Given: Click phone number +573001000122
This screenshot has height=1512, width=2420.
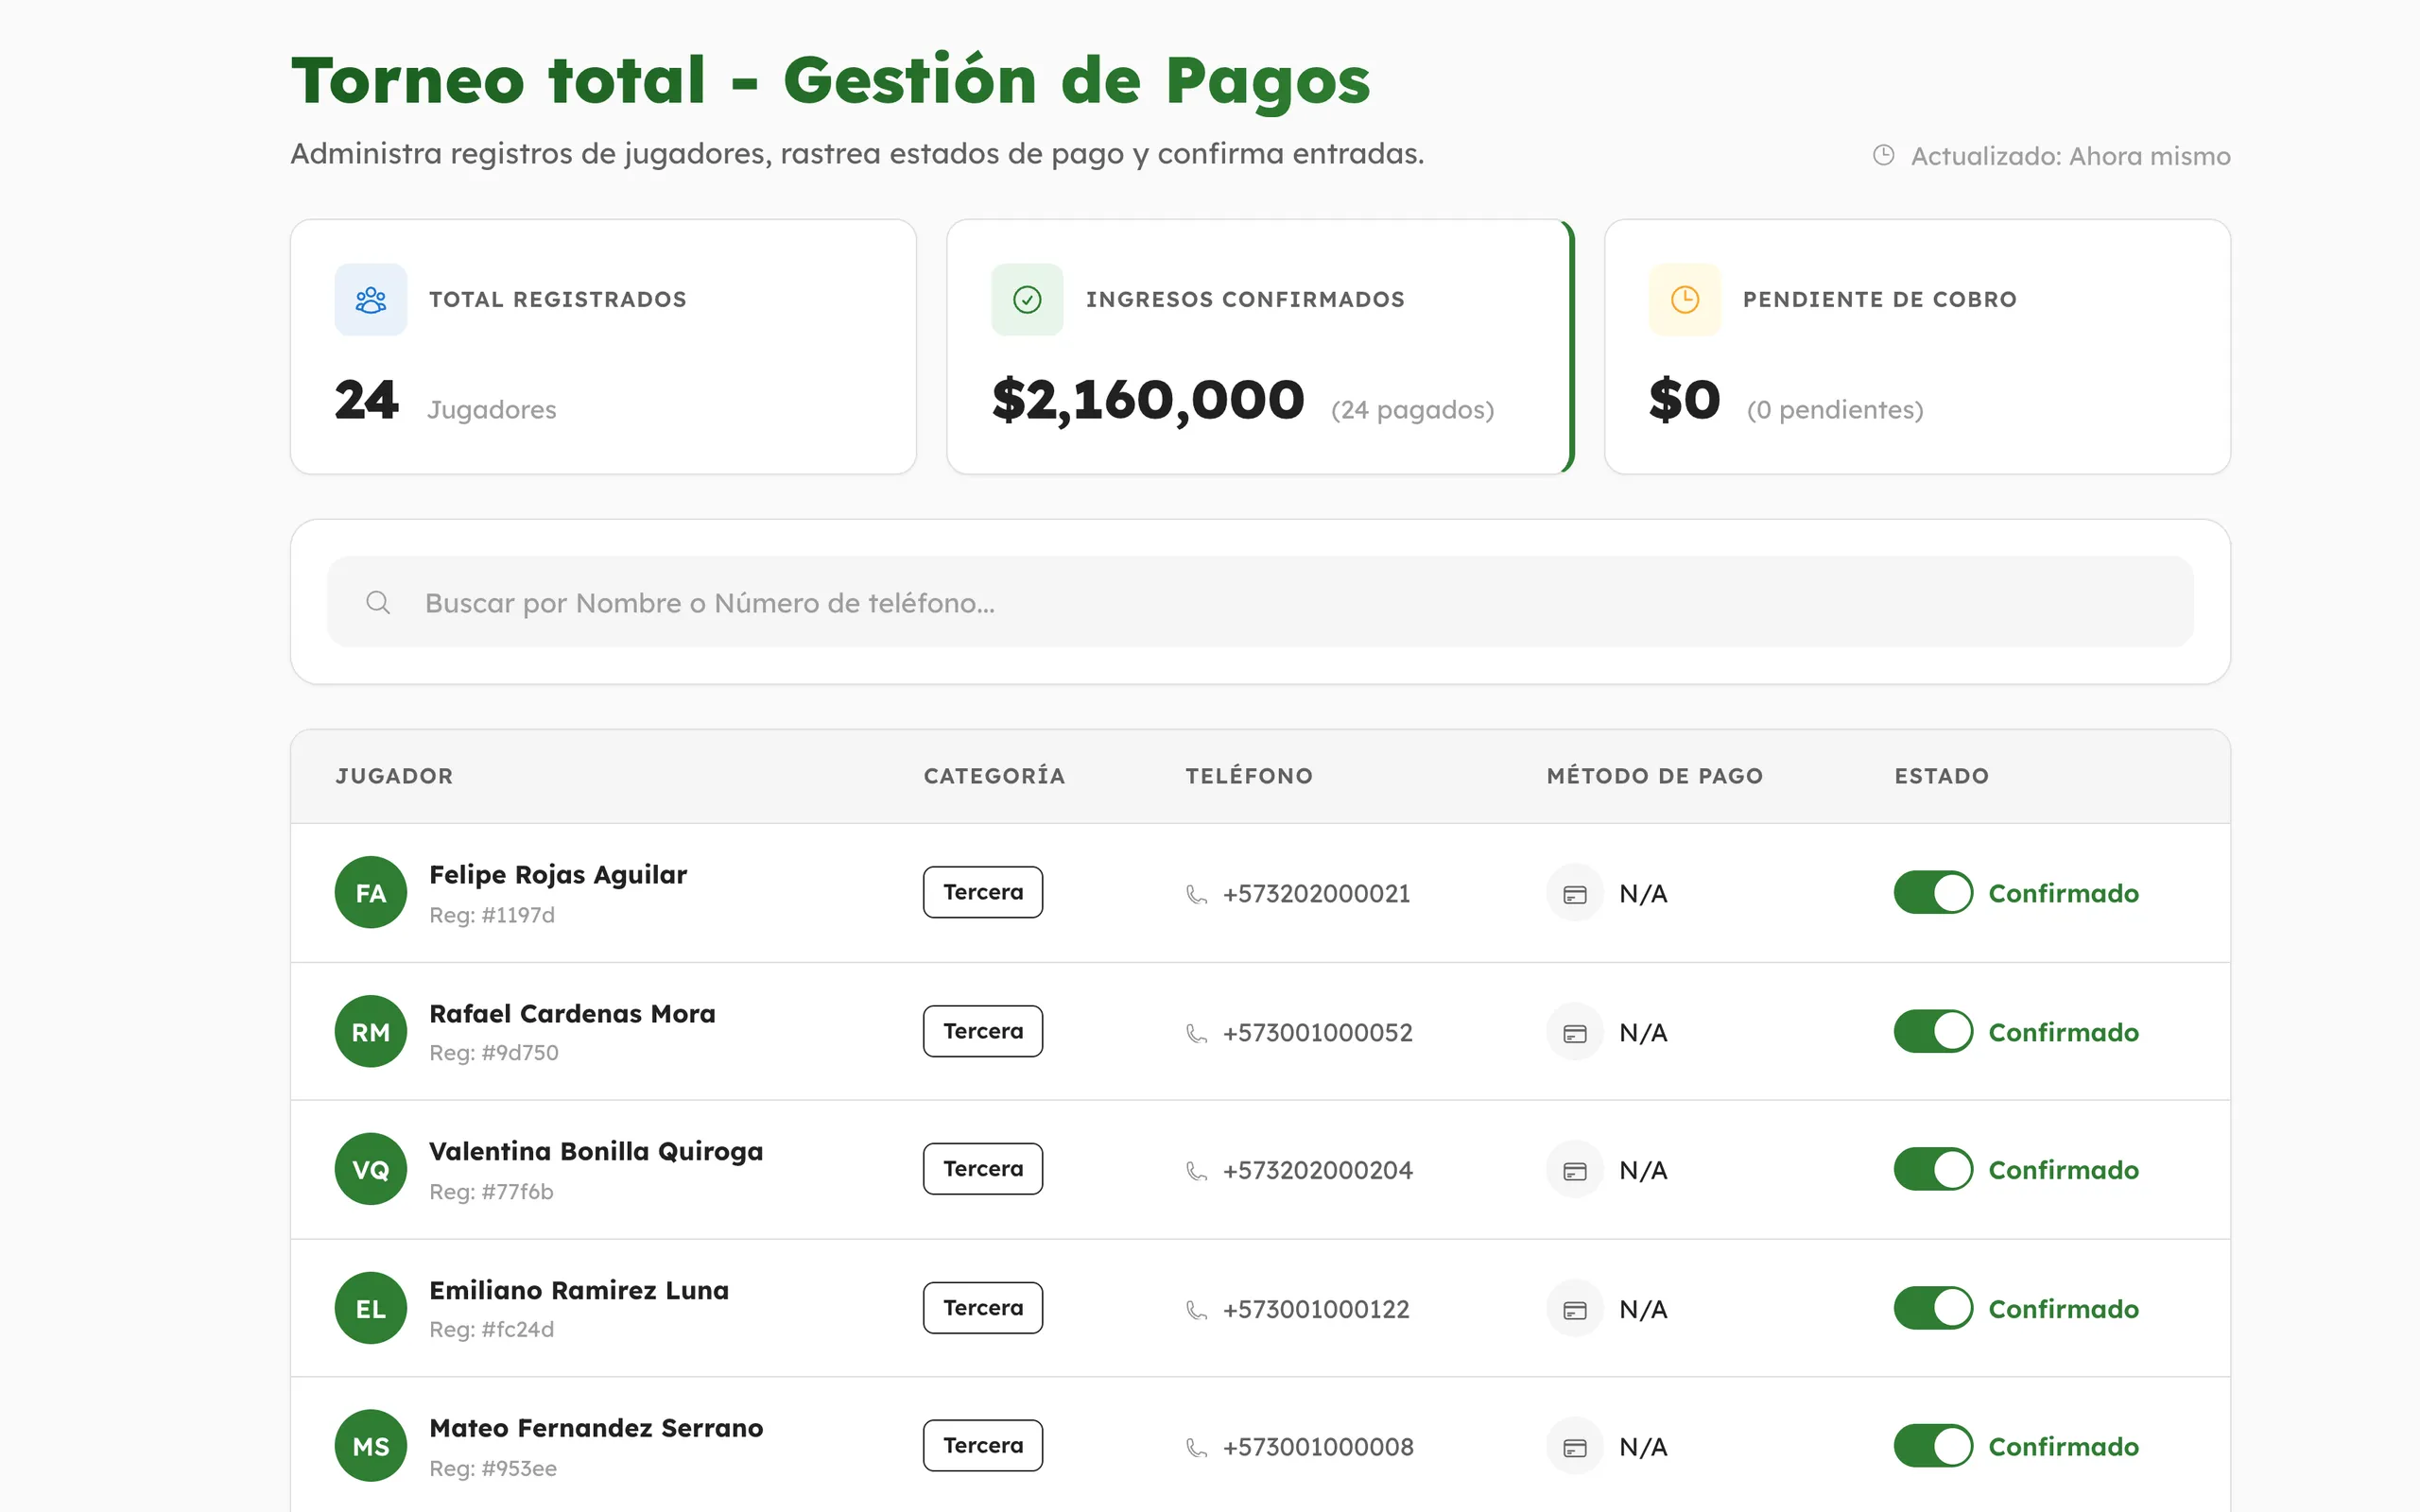Looking at the screenshot, I should point(1316,1310).
